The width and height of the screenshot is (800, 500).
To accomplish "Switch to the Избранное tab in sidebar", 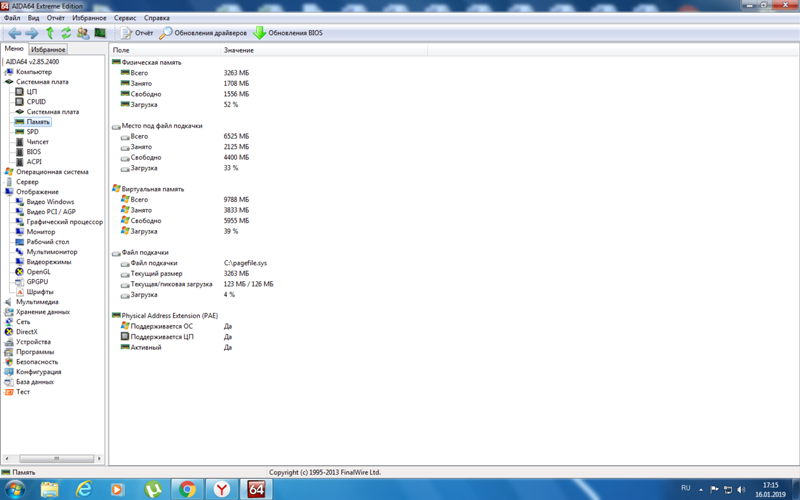I will point(48,49).
